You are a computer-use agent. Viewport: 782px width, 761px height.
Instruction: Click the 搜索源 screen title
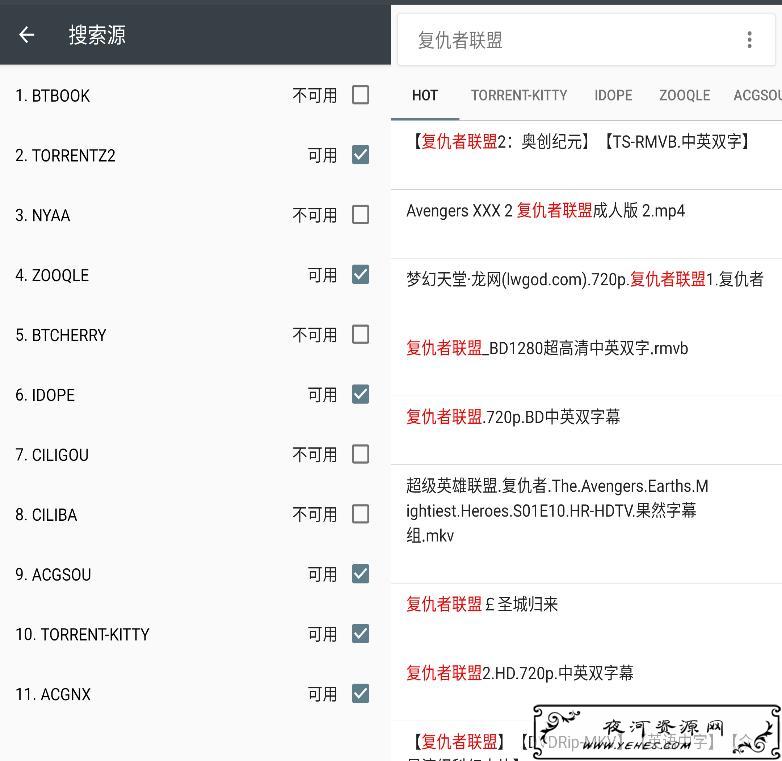97,35
